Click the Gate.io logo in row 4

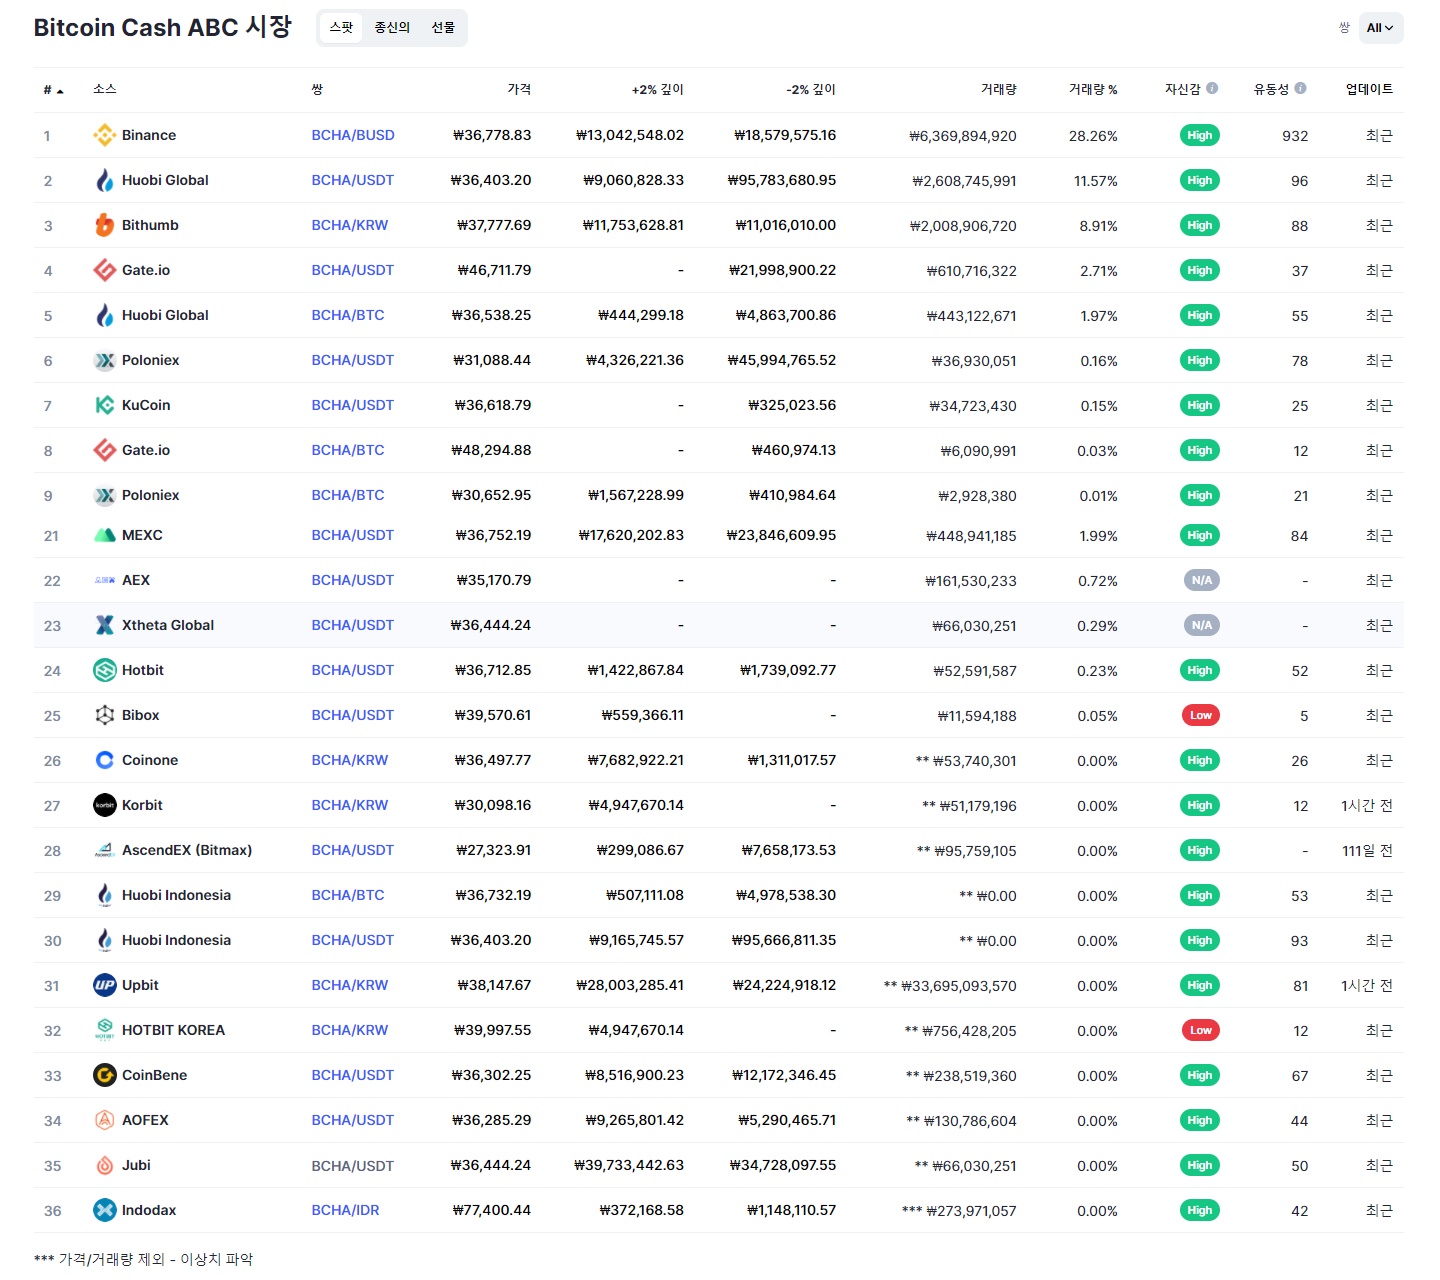104,270
